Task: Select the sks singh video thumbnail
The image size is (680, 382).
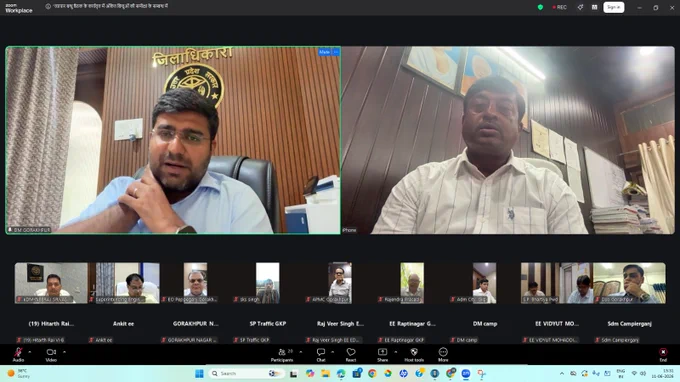Action: click(268, 283)
